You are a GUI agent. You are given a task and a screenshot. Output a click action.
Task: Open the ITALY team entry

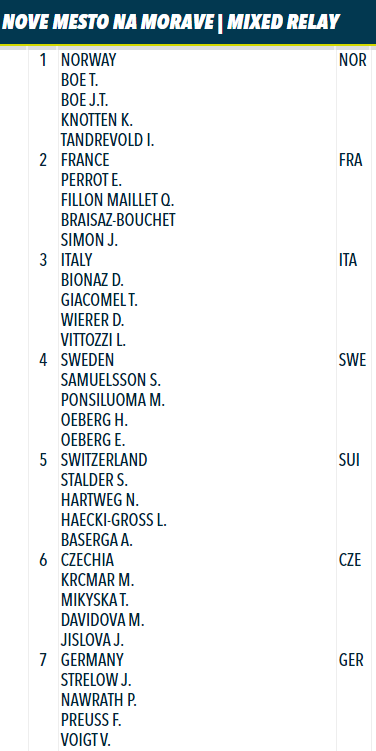click(77, 260)
